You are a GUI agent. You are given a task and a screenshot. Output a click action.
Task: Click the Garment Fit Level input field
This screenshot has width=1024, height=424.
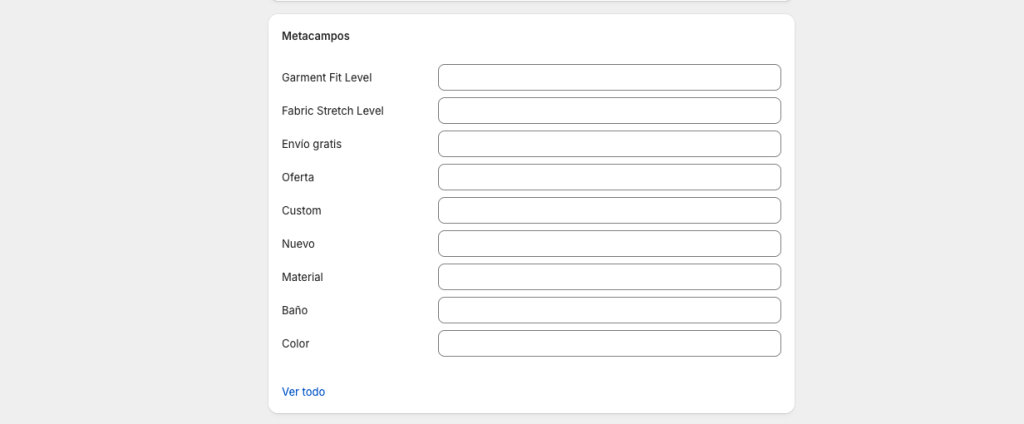click(x=609, y=77)
